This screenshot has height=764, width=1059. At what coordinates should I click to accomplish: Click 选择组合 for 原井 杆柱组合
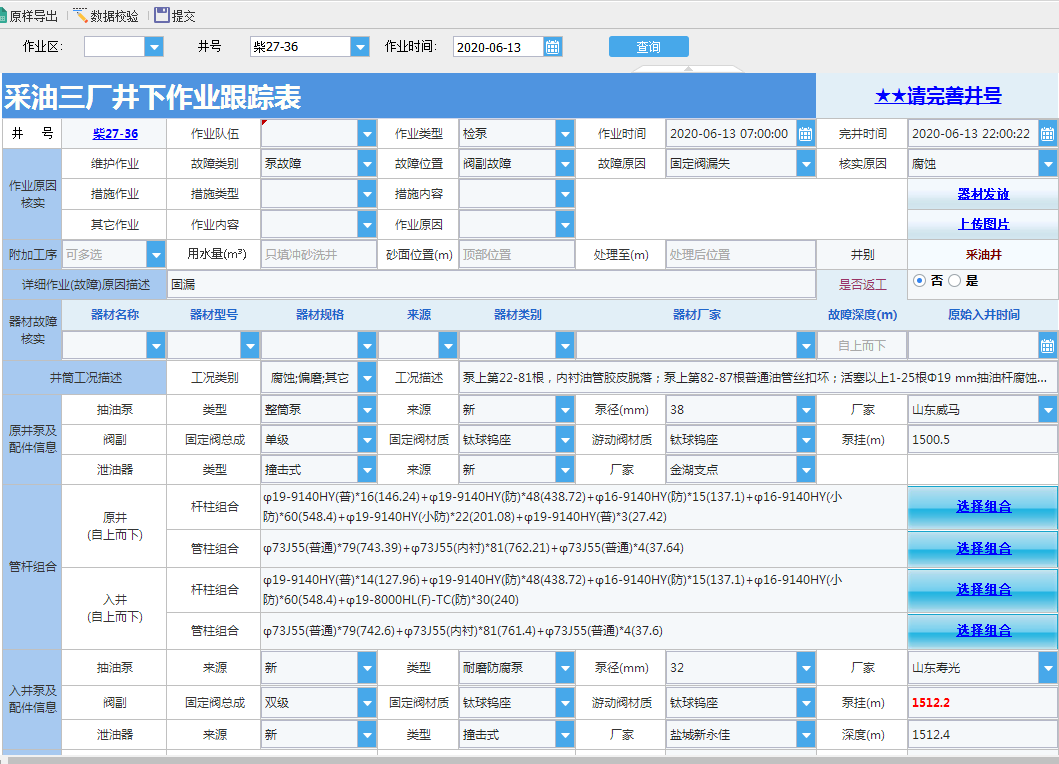[982, 507]
